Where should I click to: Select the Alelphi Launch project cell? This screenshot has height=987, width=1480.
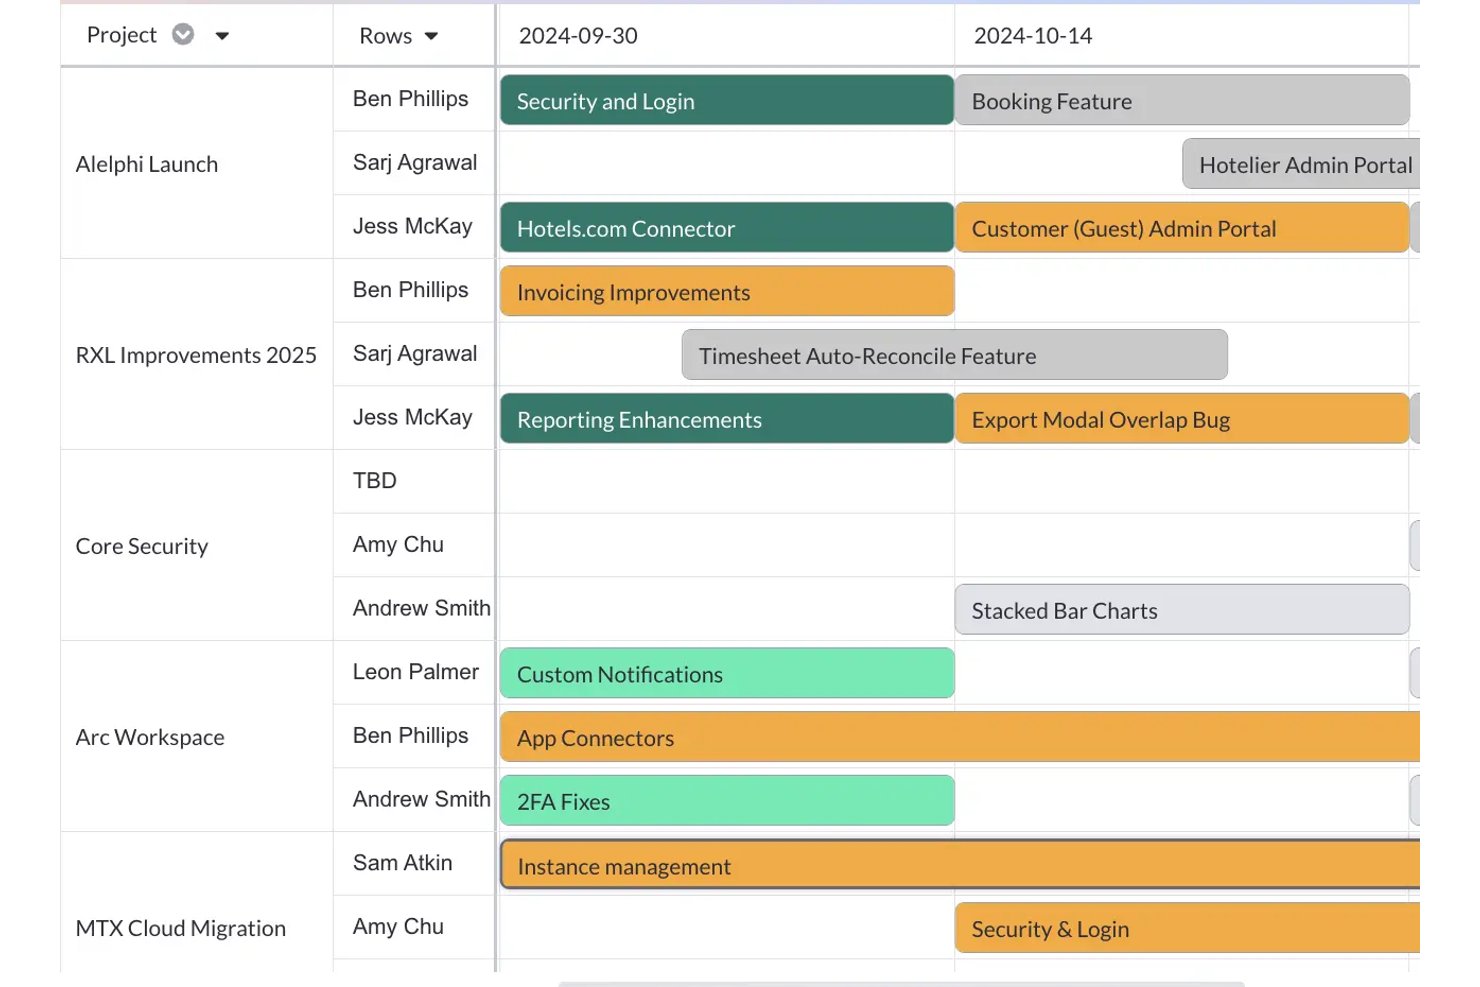[197, 164]
